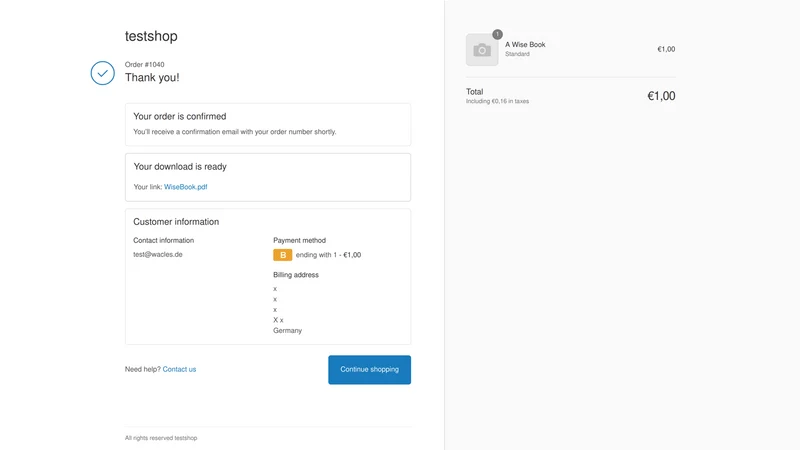The image size is (800, 450).
Task: Click the Including €0,16 in taxes note
Action: [x=497, y=101]
